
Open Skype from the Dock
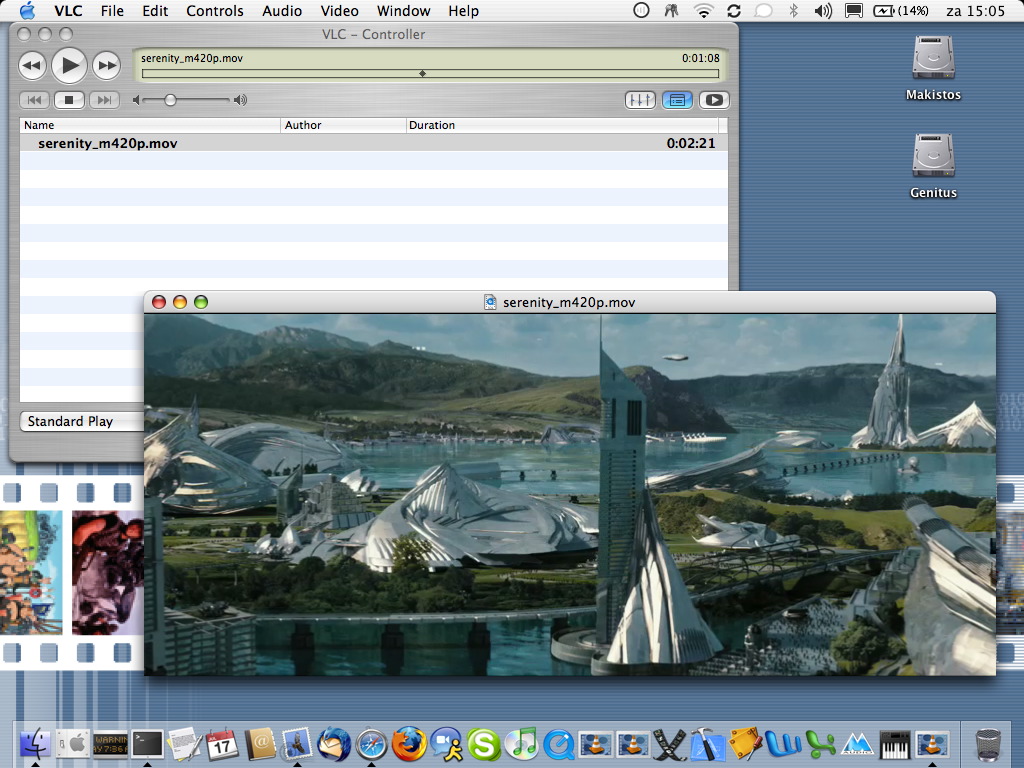483,744
